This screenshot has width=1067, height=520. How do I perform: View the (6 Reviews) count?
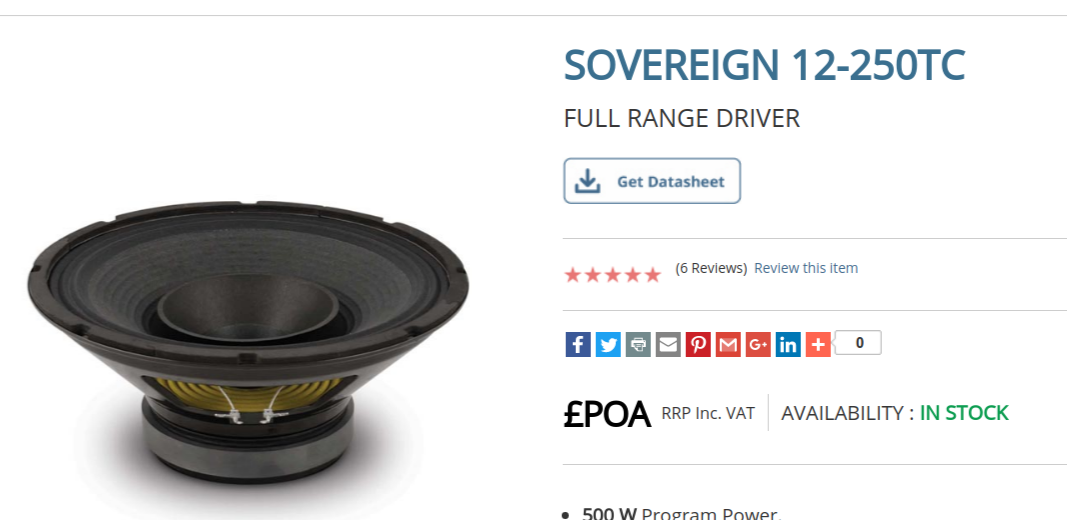coord(711,268)
